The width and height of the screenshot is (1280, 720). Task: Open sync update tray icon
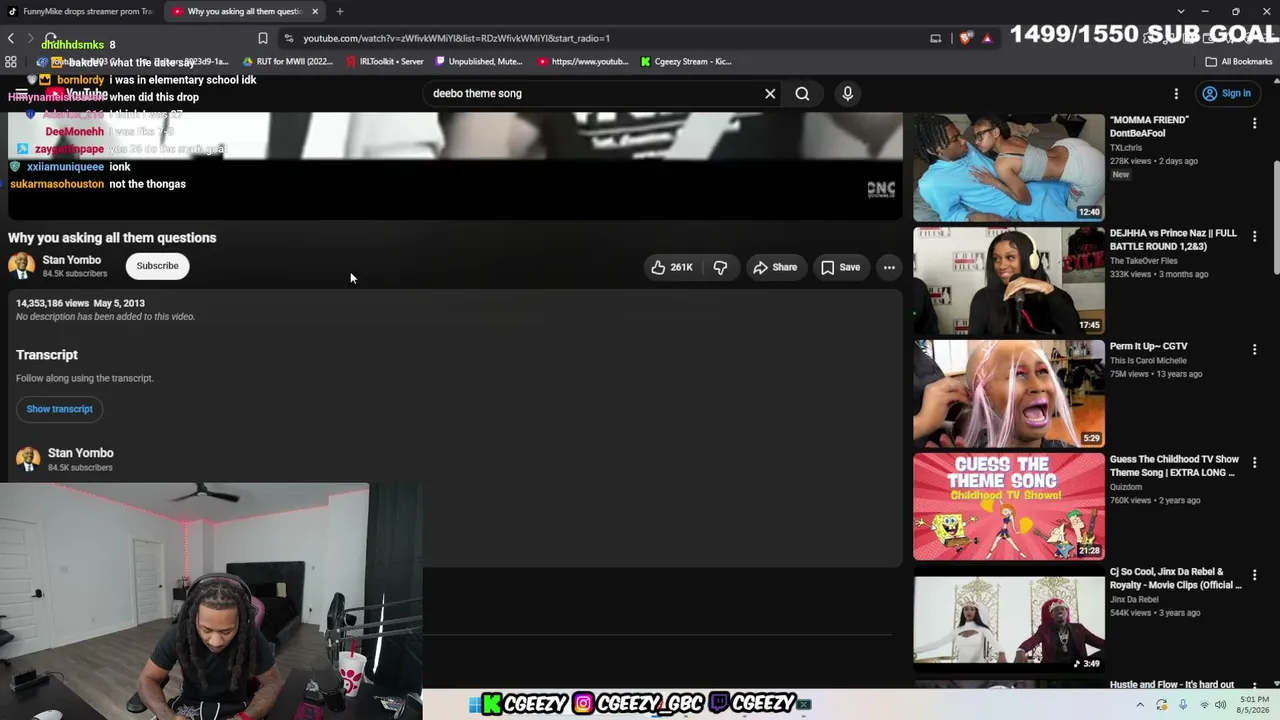point(1161,704)
